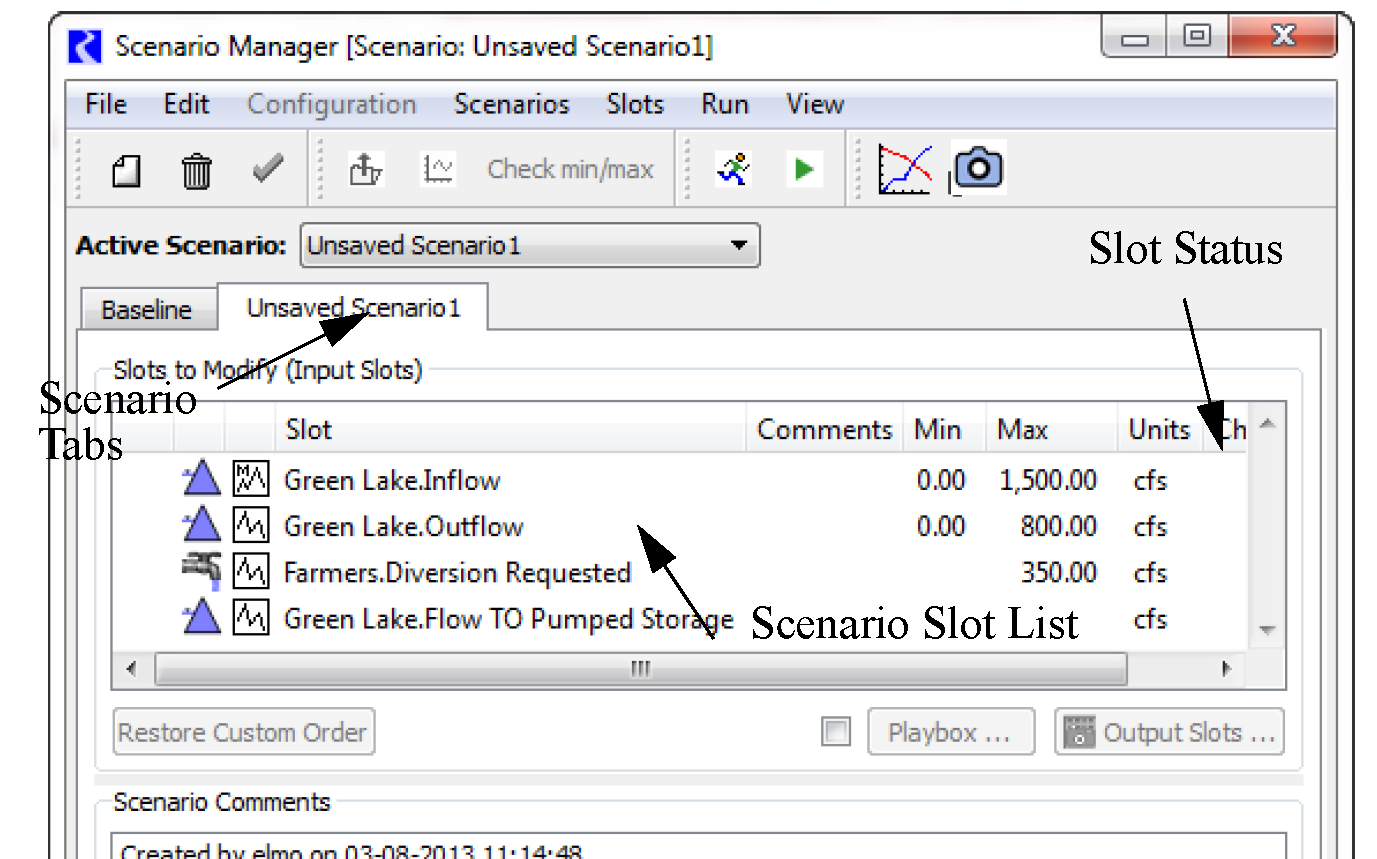1377x859 pixels.
Task: Click the trash can delete icon
Action: click(x=196, y=171)
